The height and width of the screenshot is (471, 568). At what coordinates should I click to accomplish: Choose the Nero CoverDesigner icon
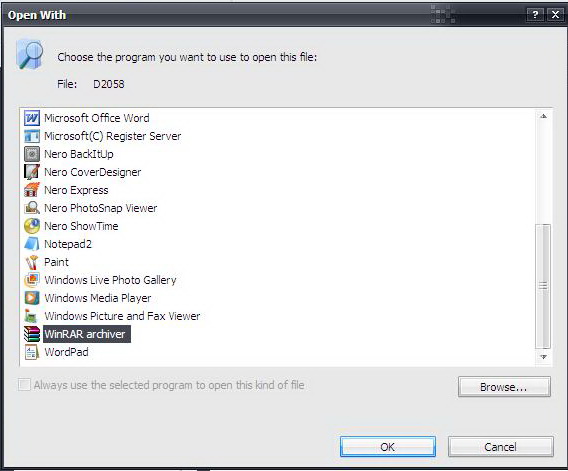click(x=32, y=172)
